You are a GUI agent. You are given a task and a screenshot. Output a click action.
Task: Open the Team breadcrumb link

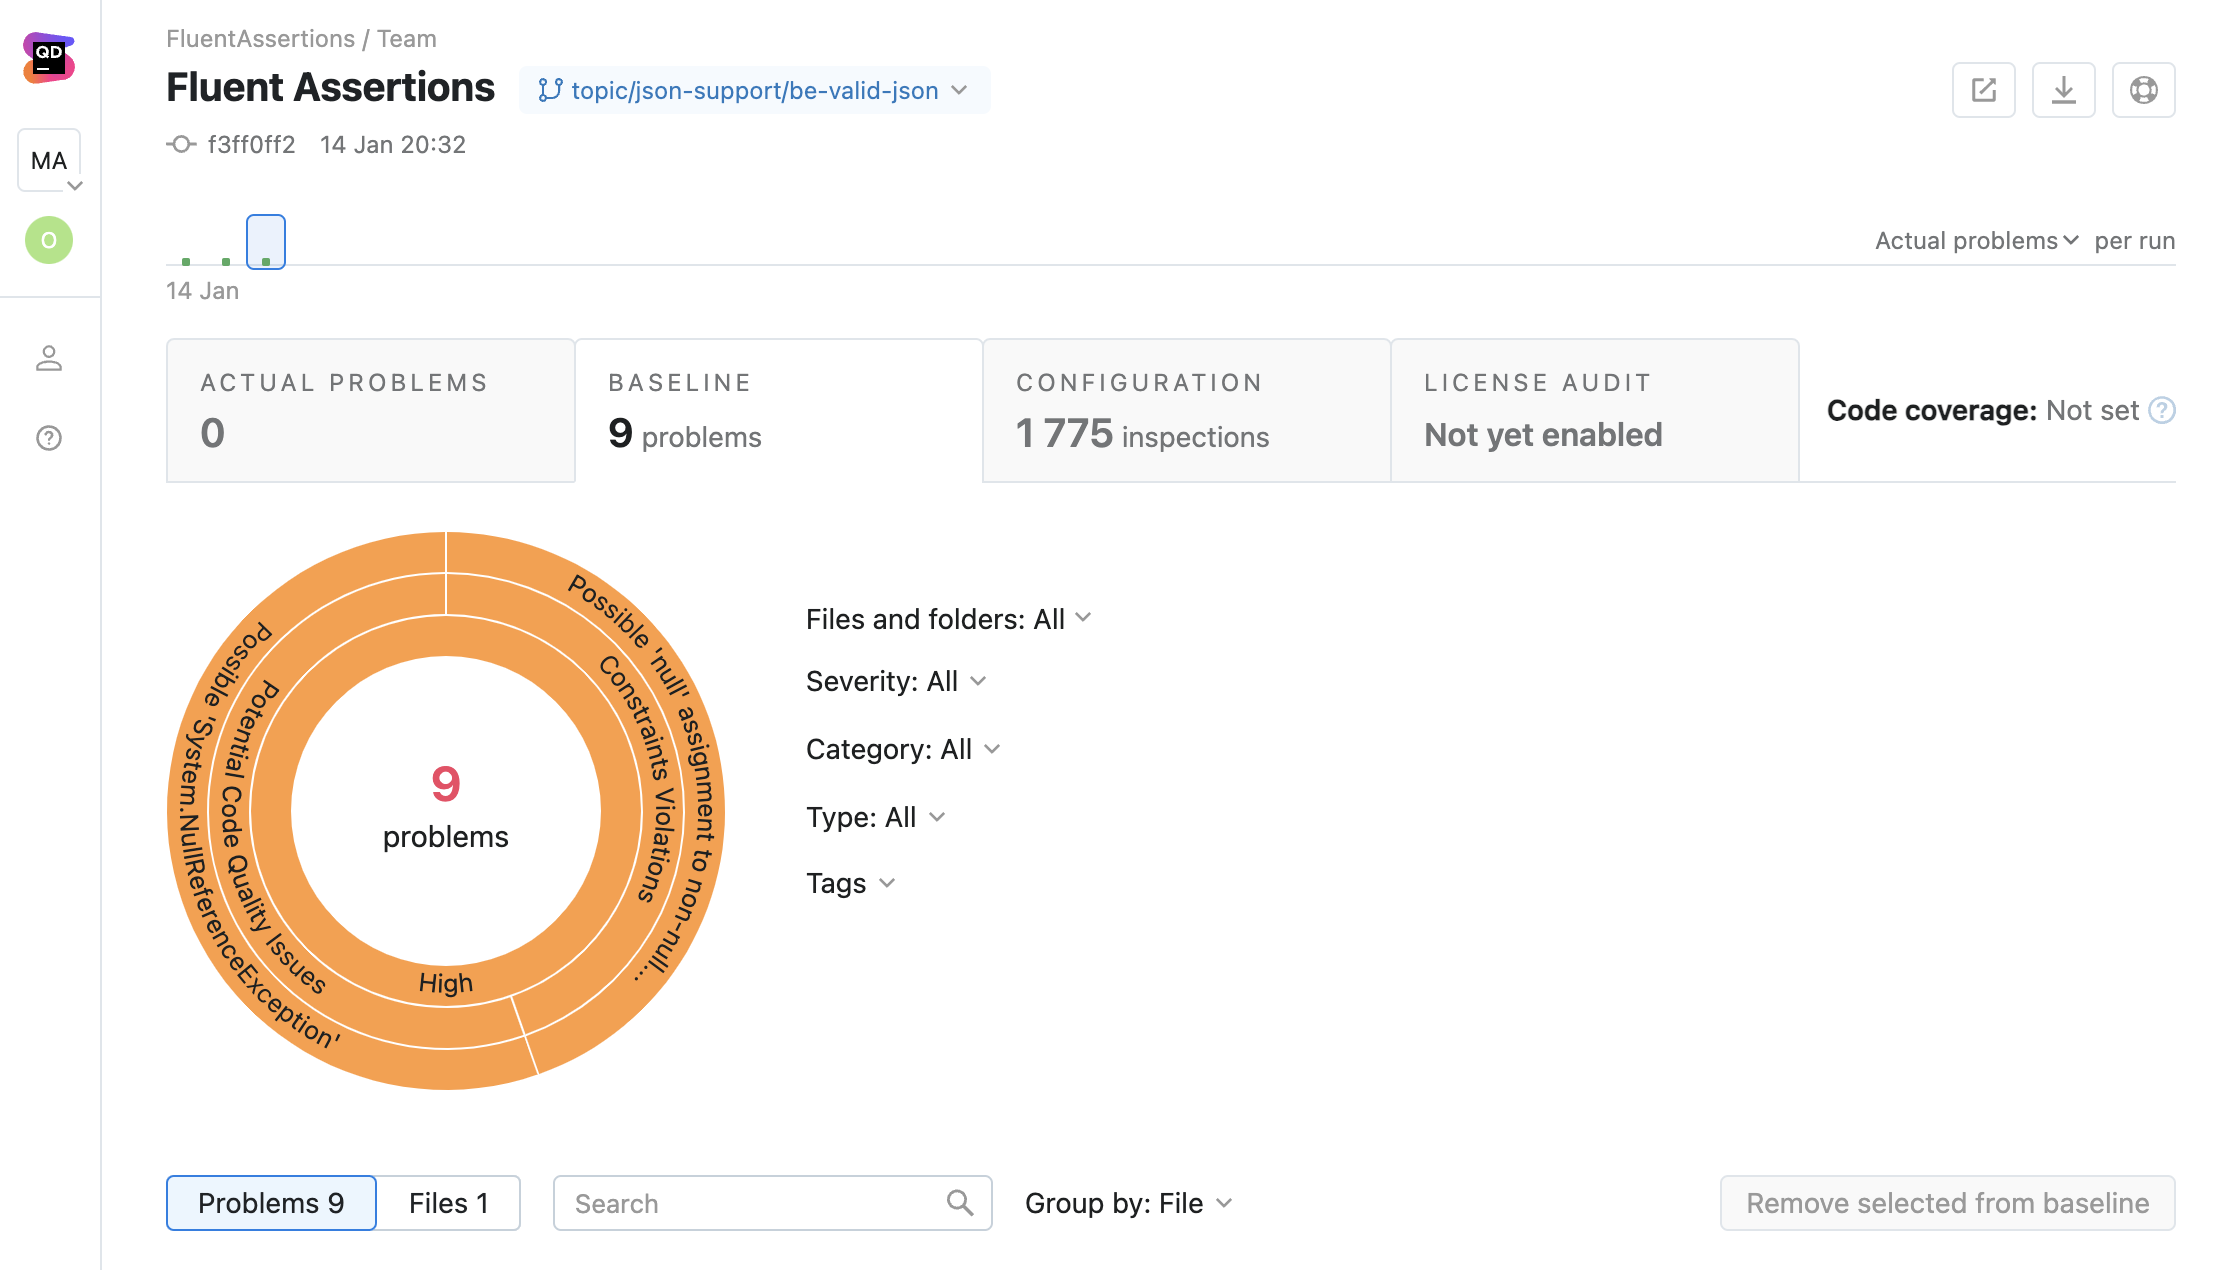[x=406, y=39]
